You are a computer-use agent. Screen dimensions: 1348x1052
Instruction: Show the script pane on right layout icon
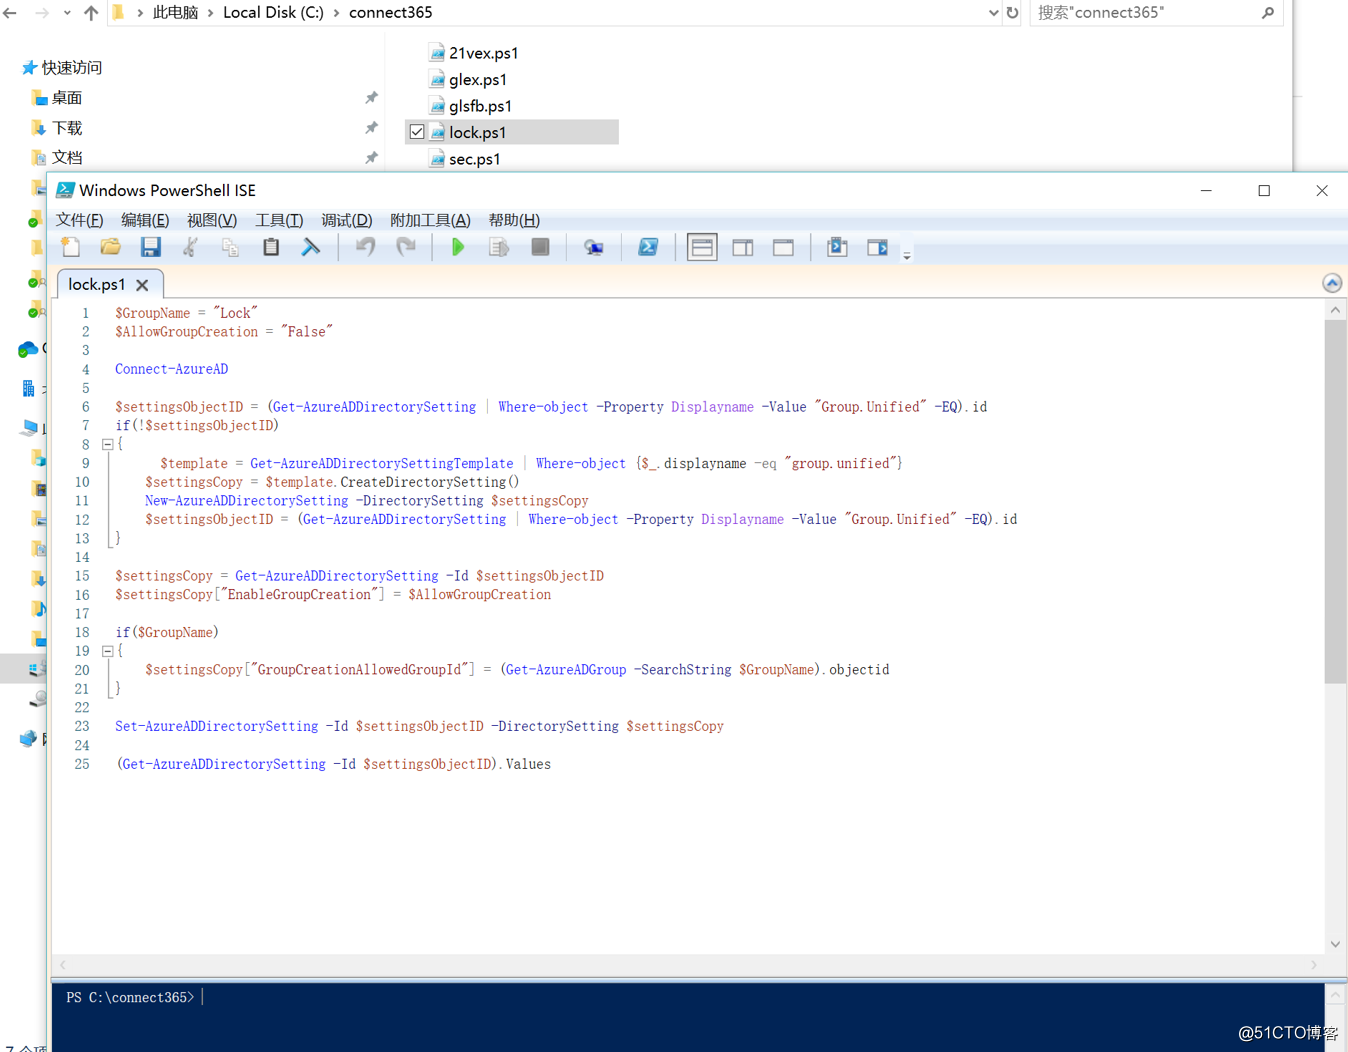tap(743, 247)
